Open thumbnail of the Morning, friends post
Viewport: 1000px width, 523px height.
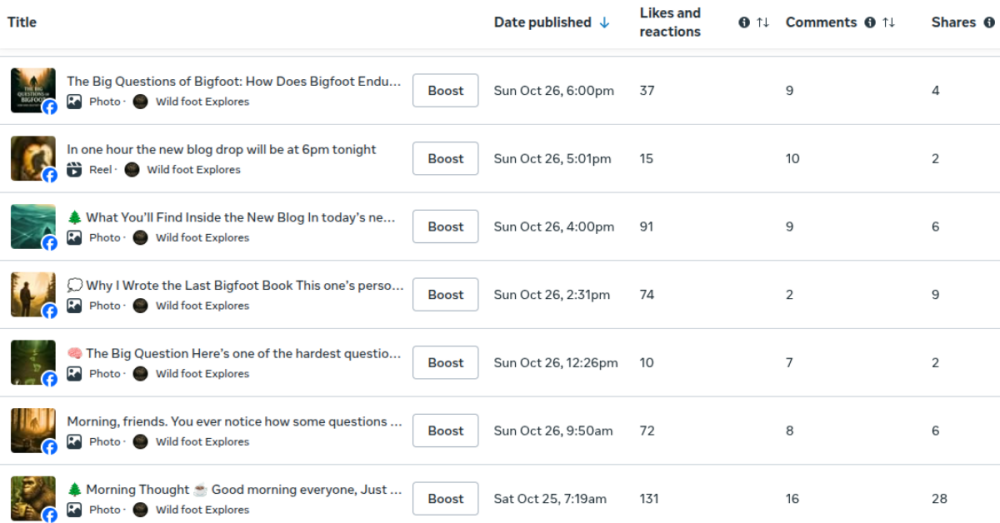[32, 431]
